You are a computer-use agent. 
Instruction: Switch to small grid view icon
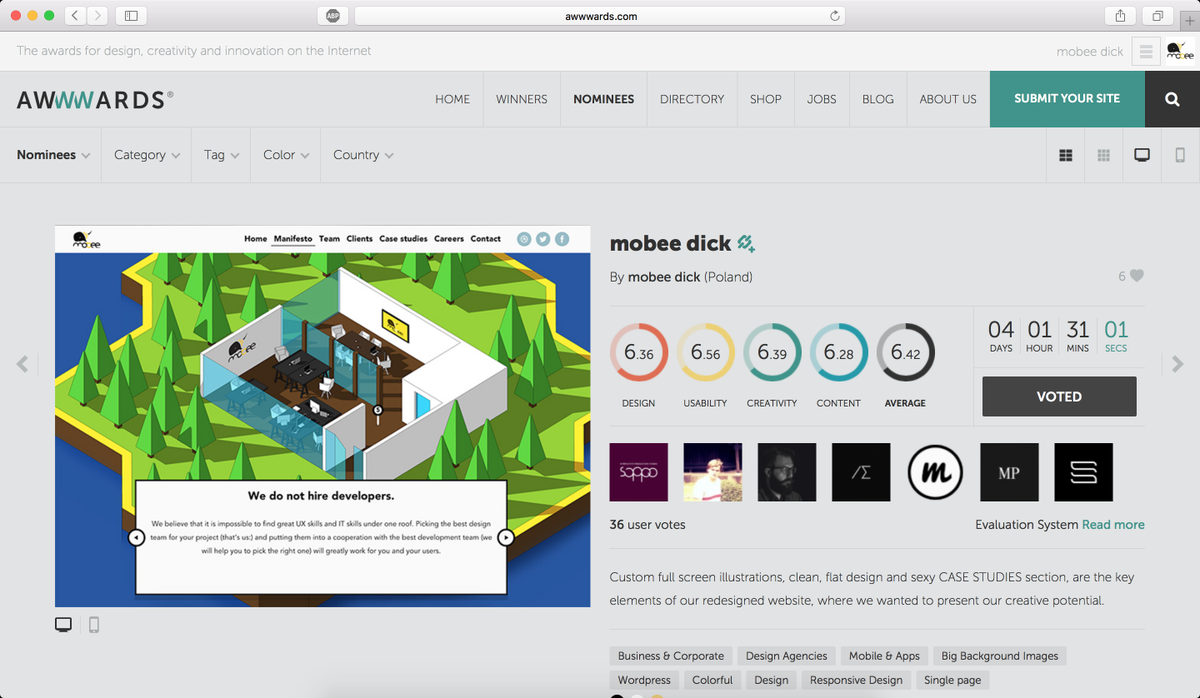pyautogui.click(x=1104, y=155)
